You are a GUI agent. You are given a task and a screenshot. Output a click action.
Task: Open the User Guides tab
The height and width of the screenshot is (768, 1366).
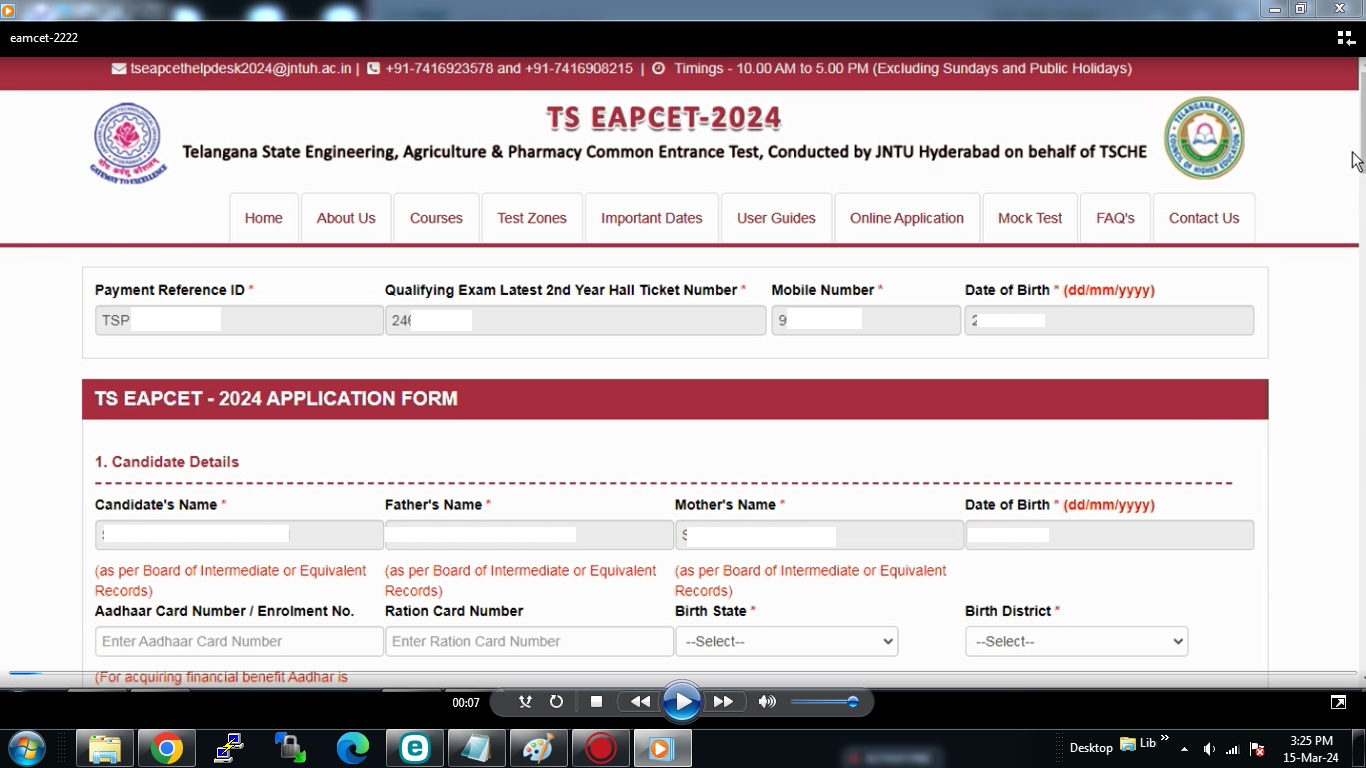point(776,218)
